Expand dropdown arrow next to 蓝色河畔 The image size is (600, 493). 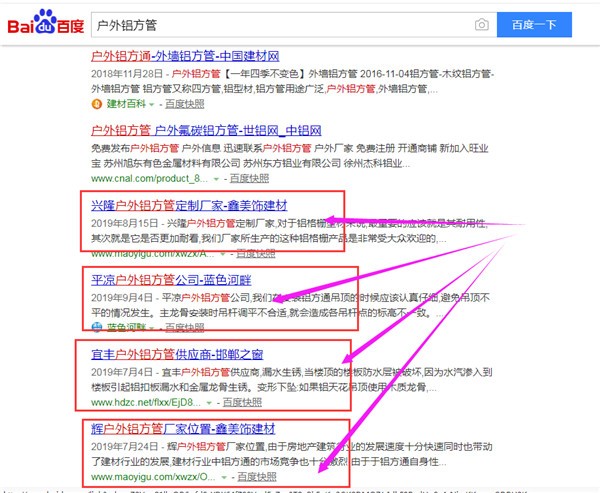(x=152, y=328)
